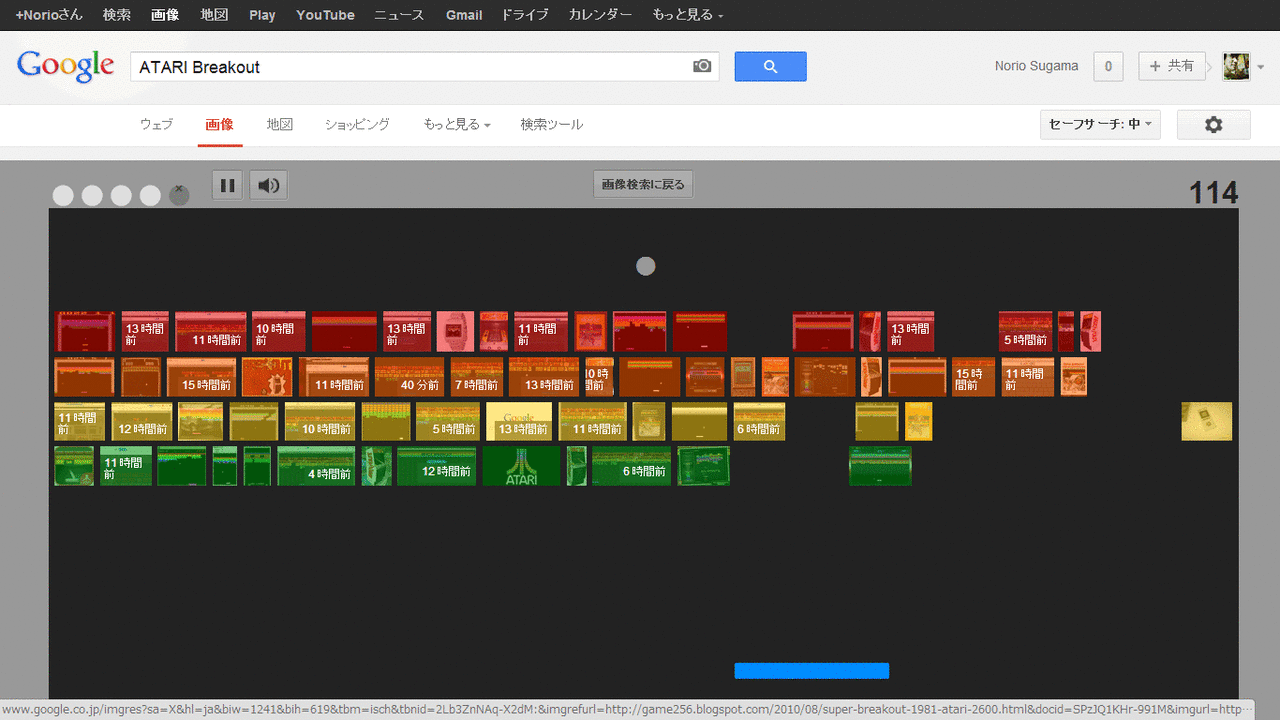Click the search by image camera icon
Image resolution: width=1280 pixels, height=720 pixels.
click(702, 66)
